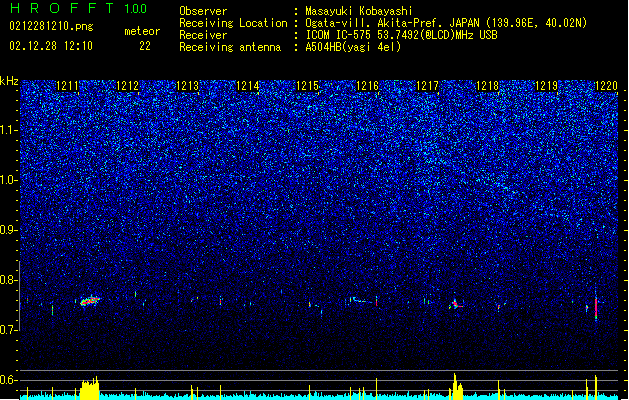This screenshot has width=629, height=400.
Task: Click the 'meteor' label
Action: point(142,31)
